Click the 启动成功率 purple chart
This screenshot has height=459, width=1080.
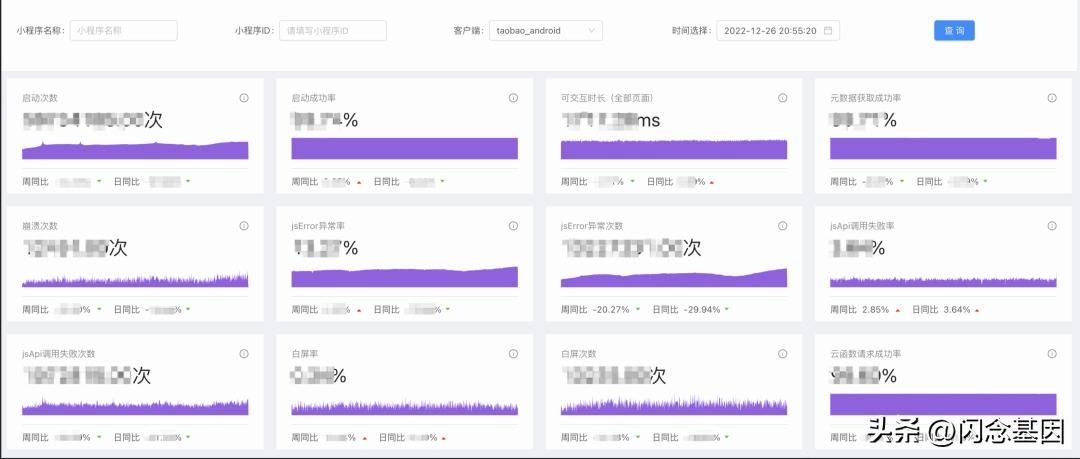click(404, 149)
